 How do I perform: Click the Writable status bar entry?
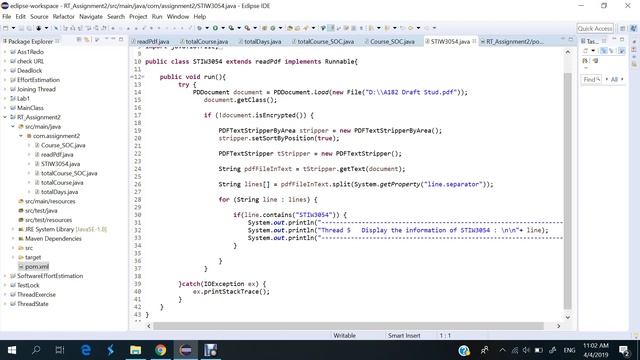344,336
